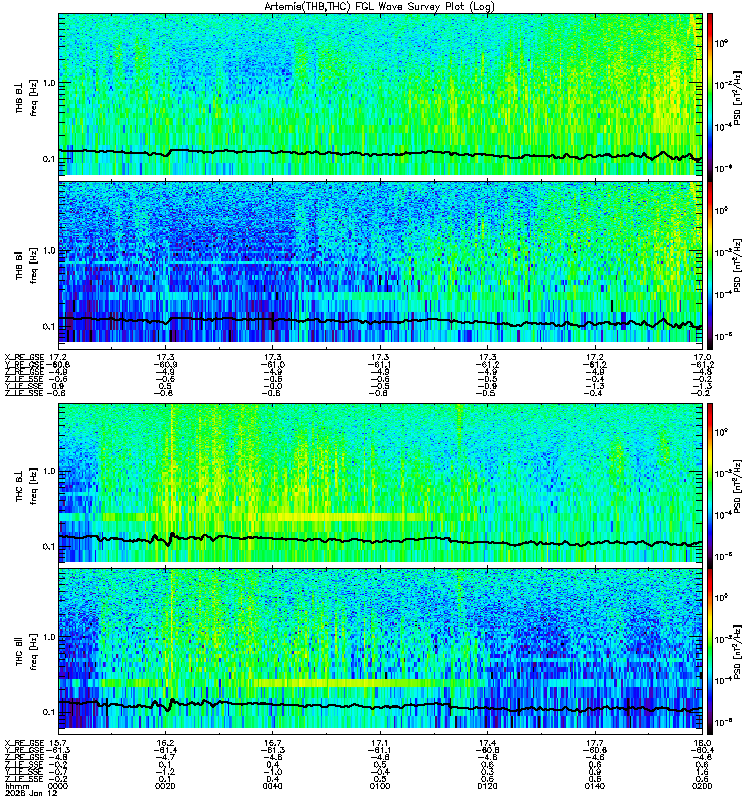The image size is (750, 800).
Task: Click the THC X_RE_GSE value 15.7
Action: (58, 742)
